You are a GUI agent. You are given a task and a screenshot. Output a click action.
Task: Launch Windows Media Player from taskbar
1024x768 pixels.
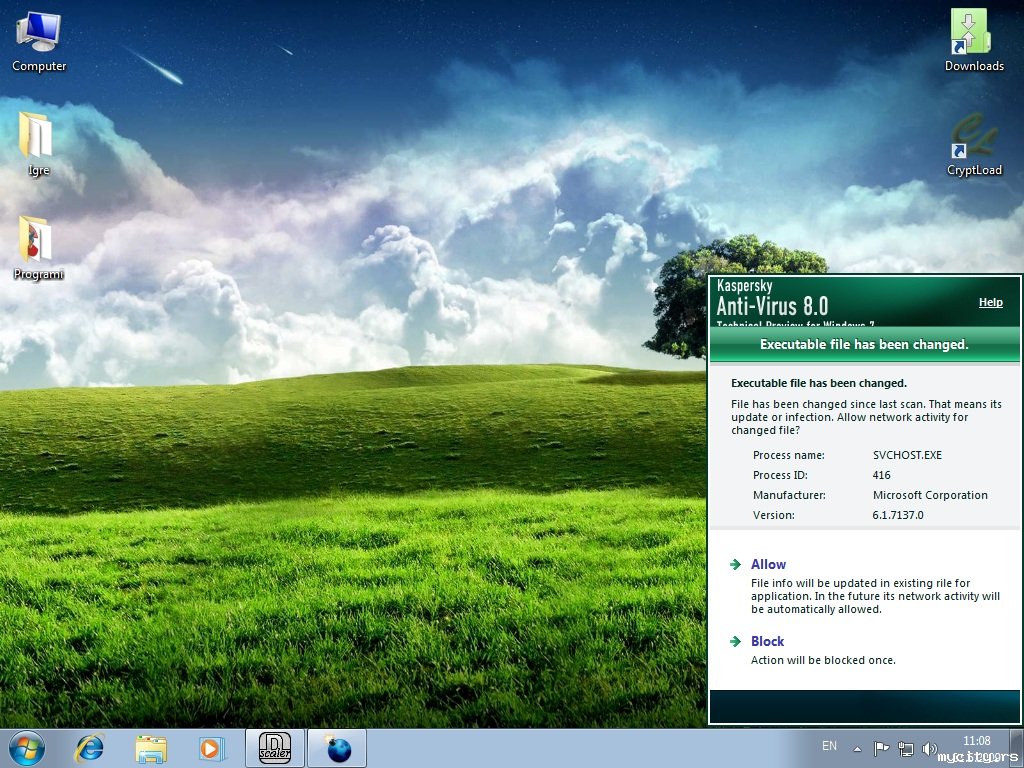[211, 747]
